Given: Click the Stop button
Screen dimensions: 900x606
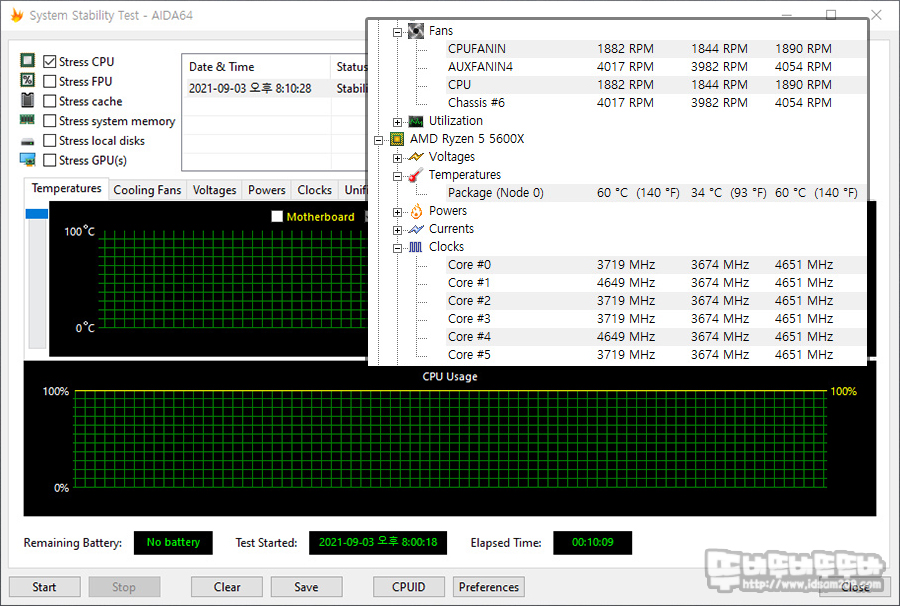Looking at the screenshot, I should coord(124,587).
